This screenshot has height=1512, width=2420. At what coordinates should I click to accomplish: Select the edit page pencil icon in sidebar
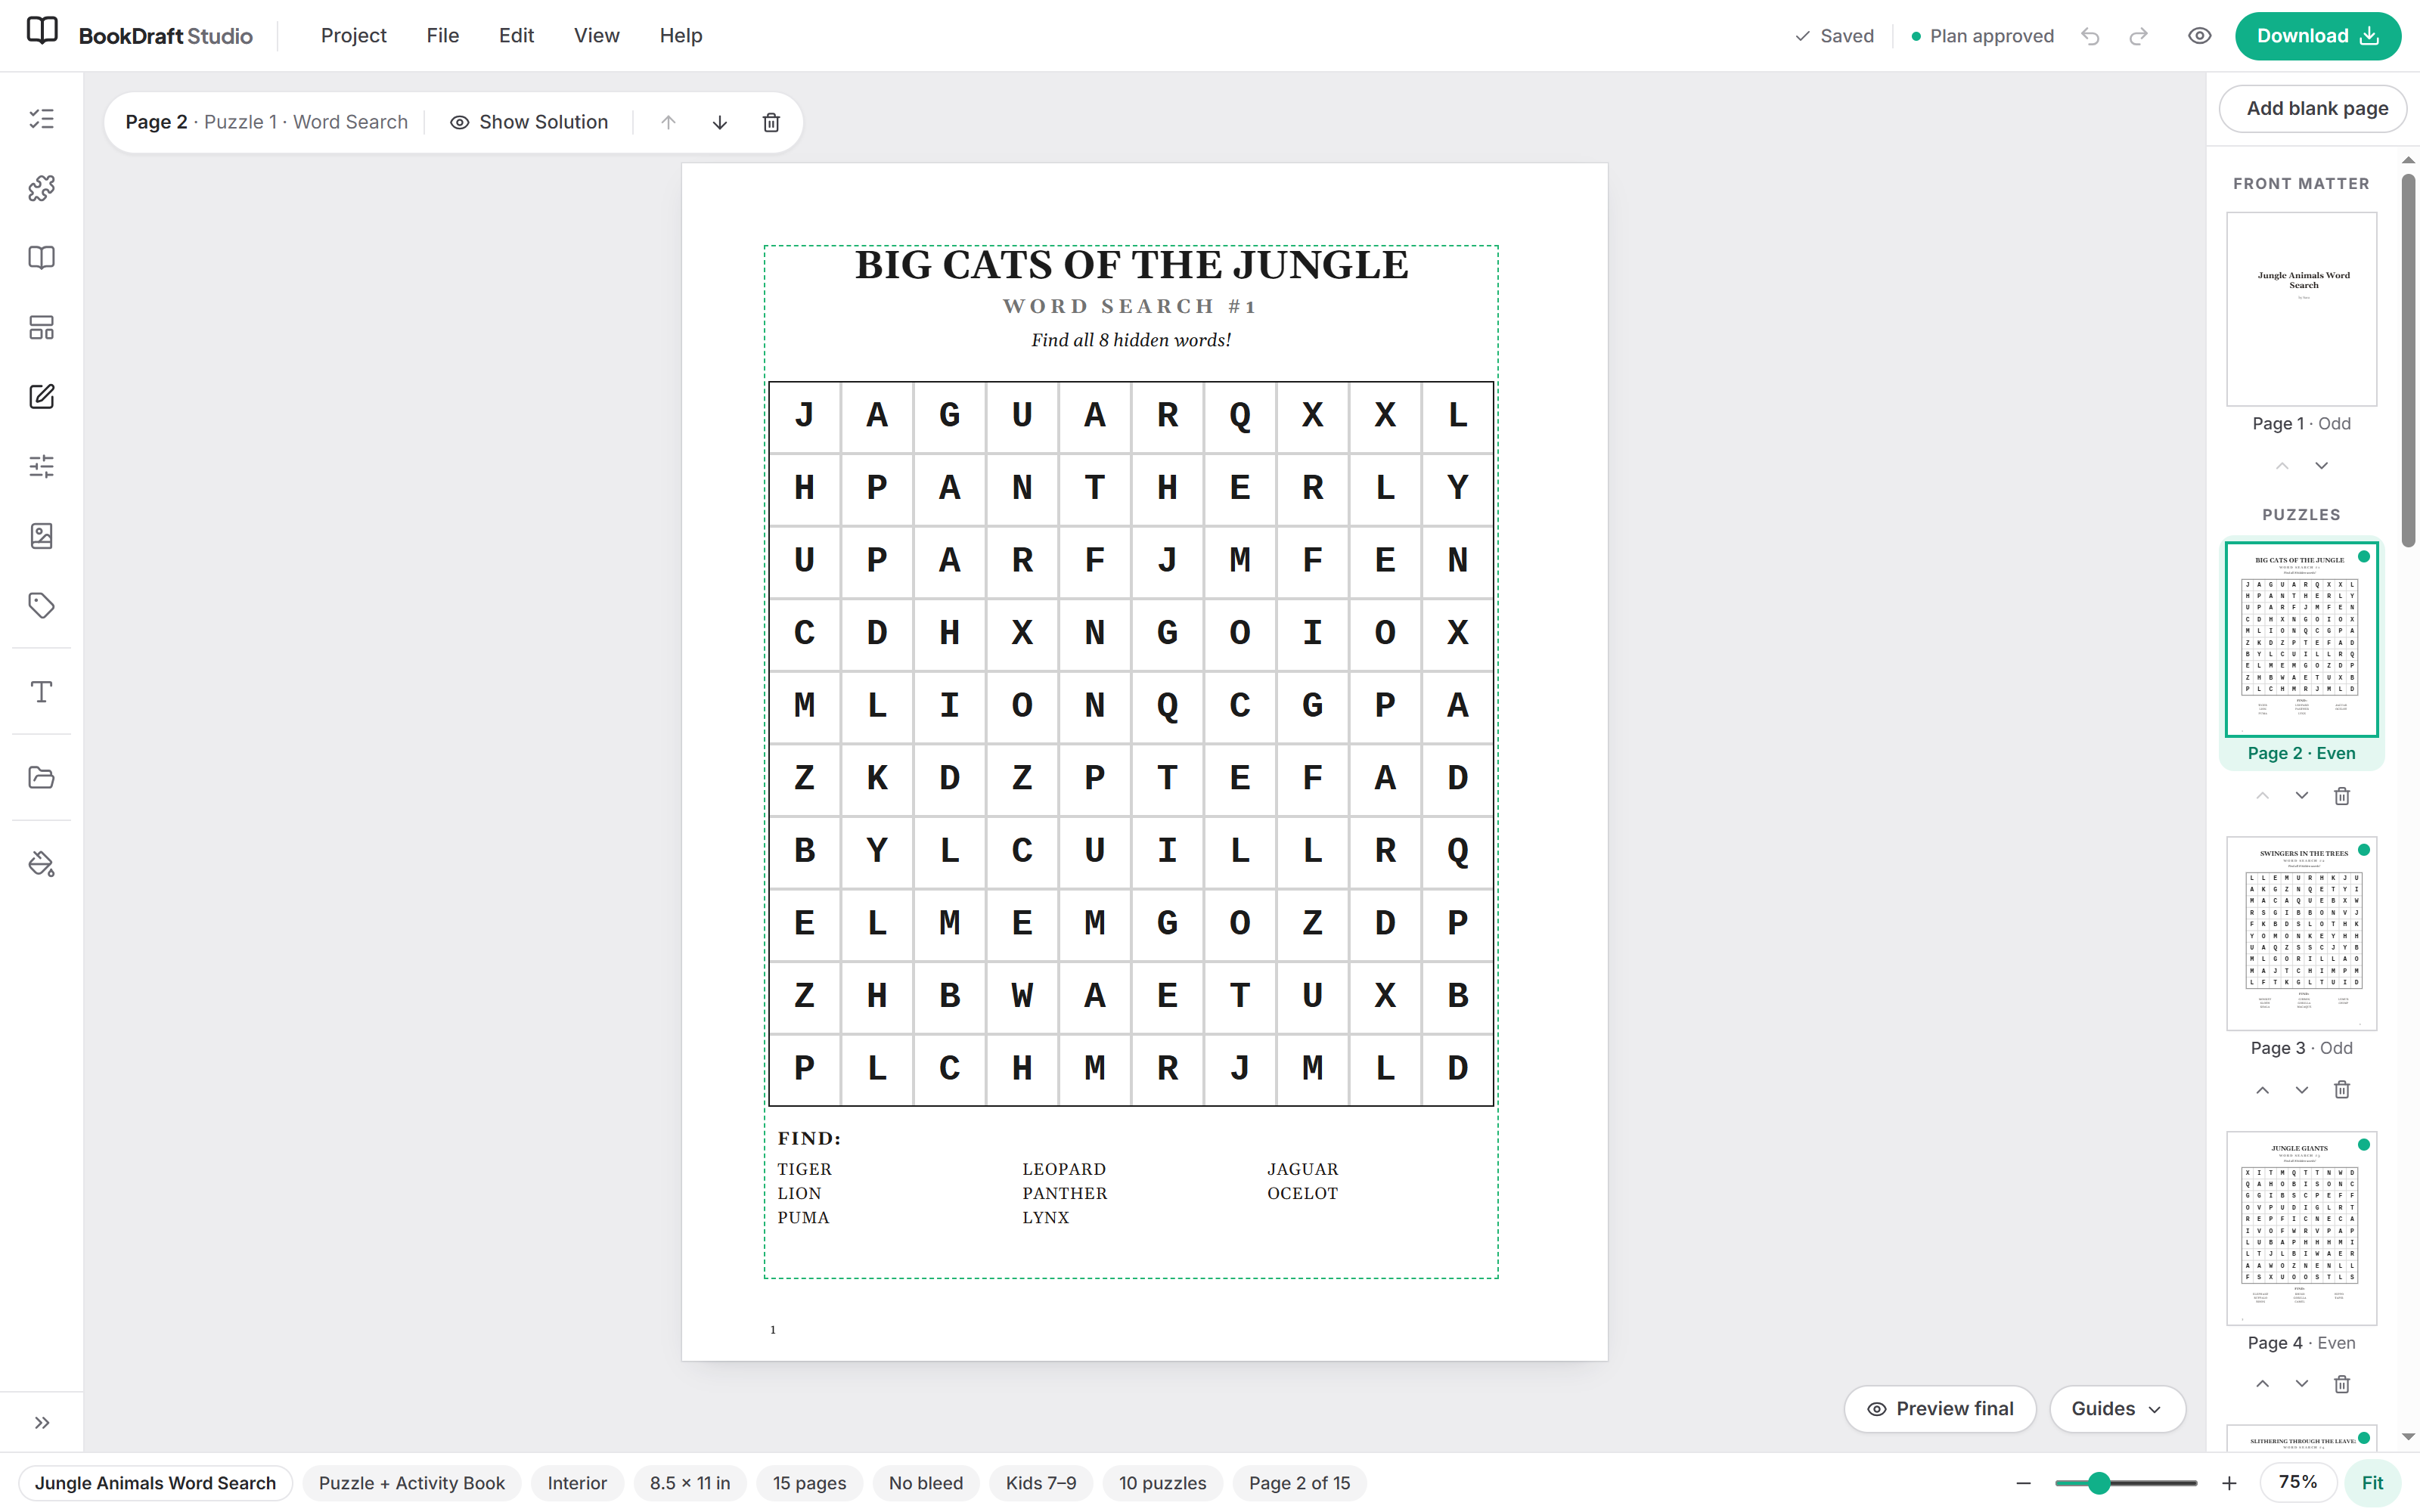[x=41, y=397]
